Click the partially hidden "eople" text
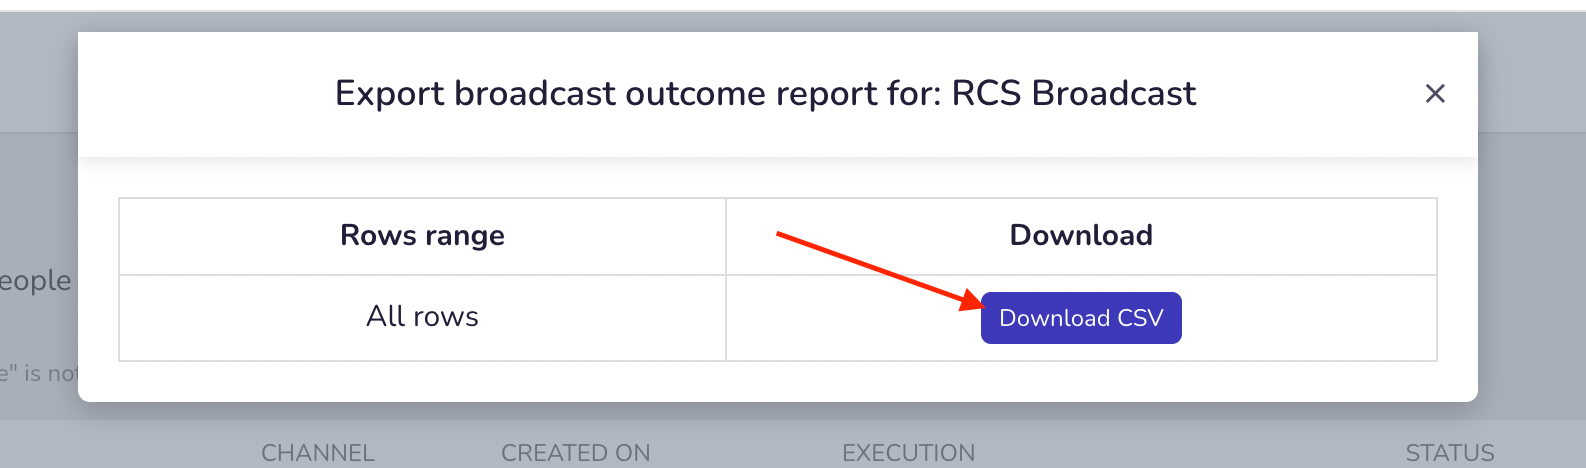This screenshot has width=1586, height=468. [x=36, y=282]
